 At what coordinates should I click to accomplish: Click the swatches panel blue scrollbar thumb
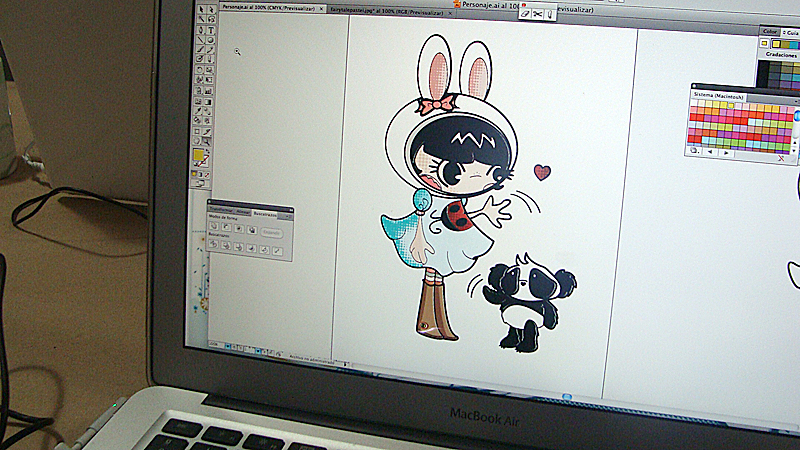pyautogui.click(x=797, y=116)
